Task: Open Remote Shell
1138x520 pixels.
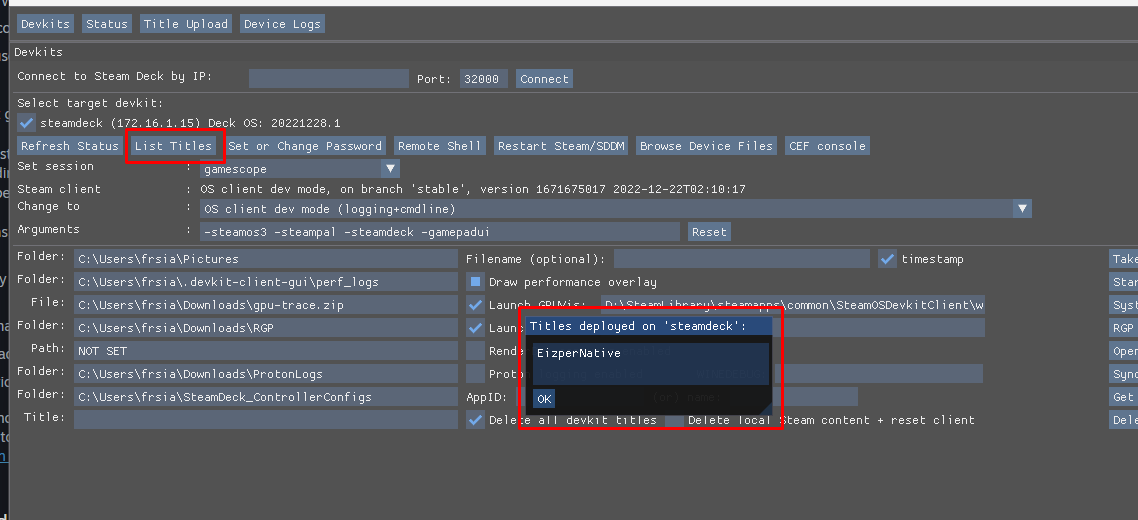Action: tap(439, 146)
